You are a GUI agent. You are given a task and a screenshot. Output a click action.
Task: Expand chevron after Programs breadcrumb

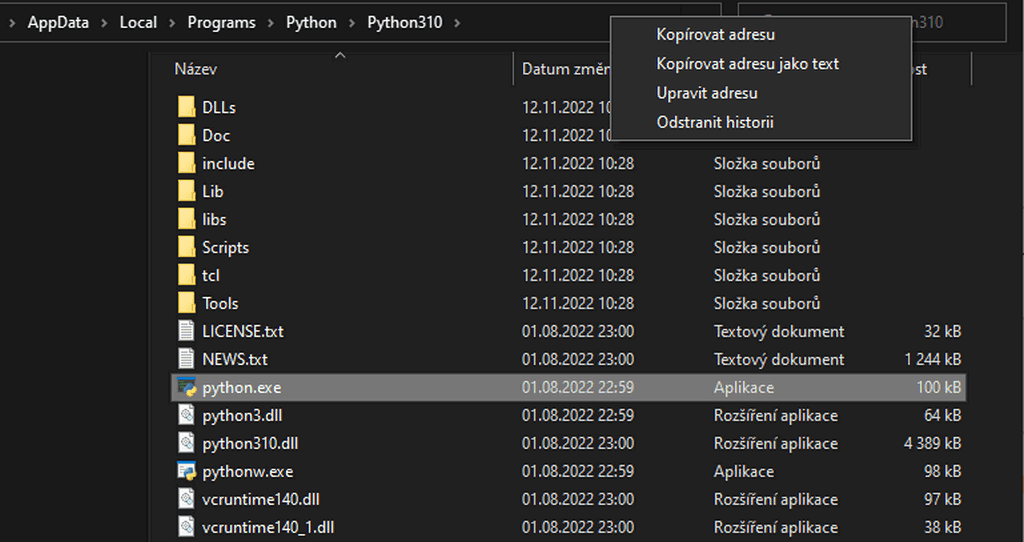(271, 23)
